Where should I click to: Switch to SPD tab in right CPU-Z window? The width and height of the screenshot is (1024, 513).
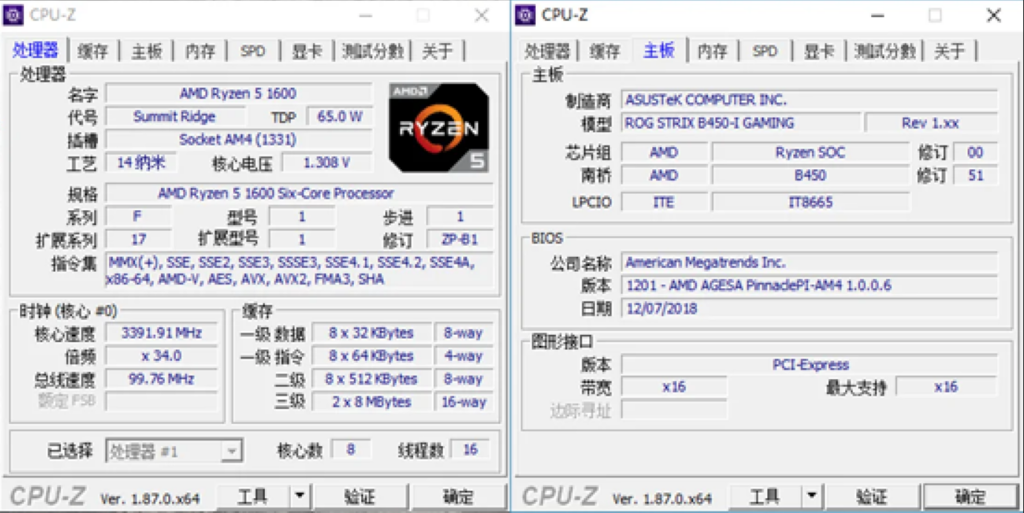pyautogui.click(x=765, y=51)
